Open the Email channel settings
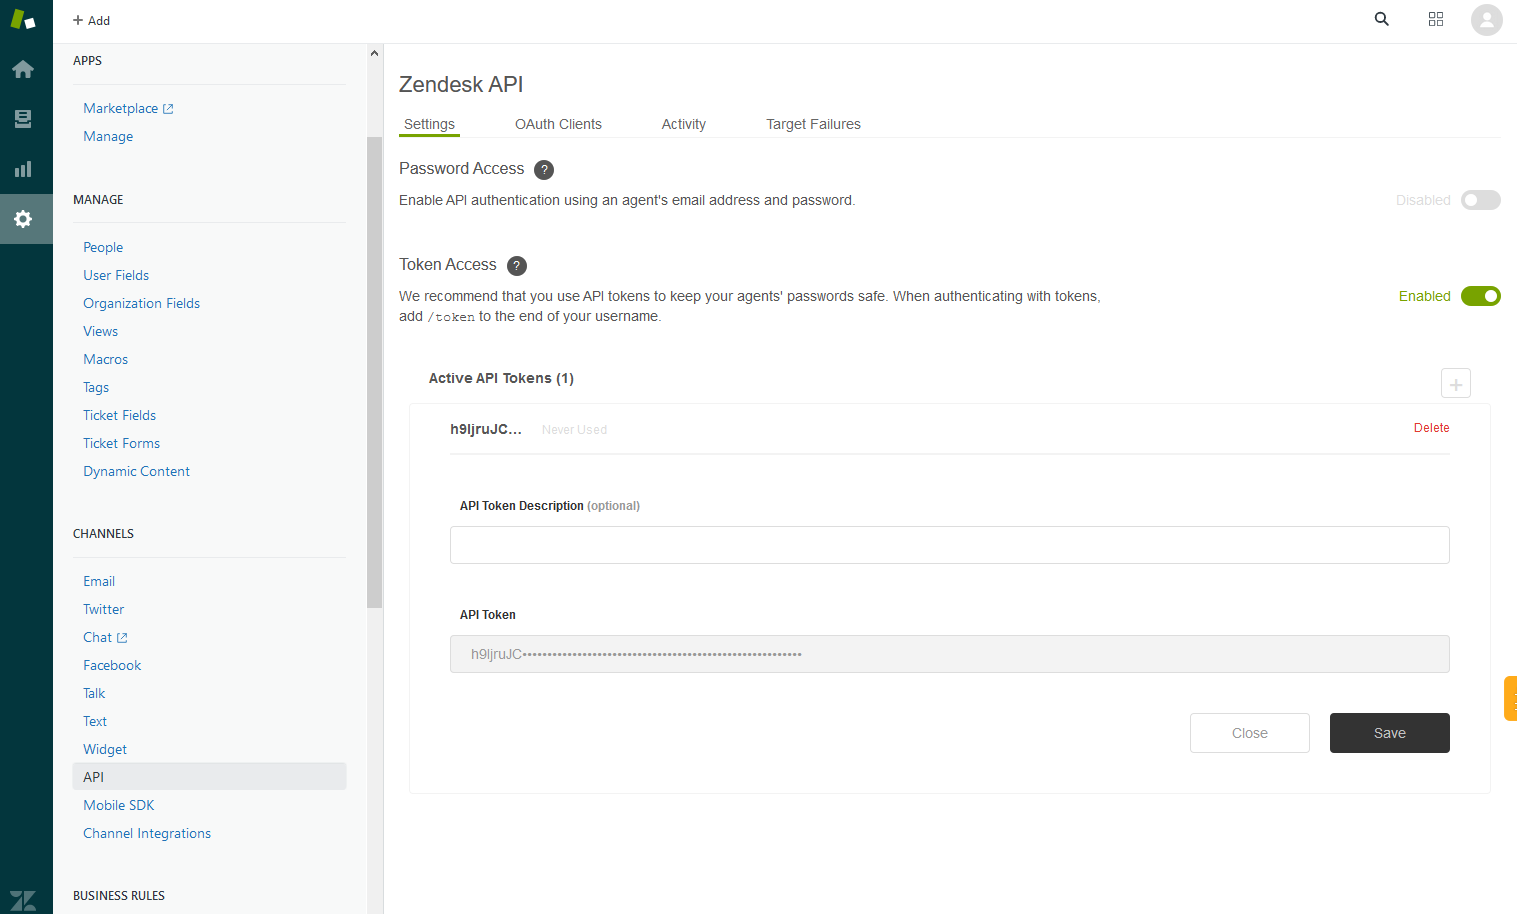This screenshot has width=1517, height=914. click(99, 581)
